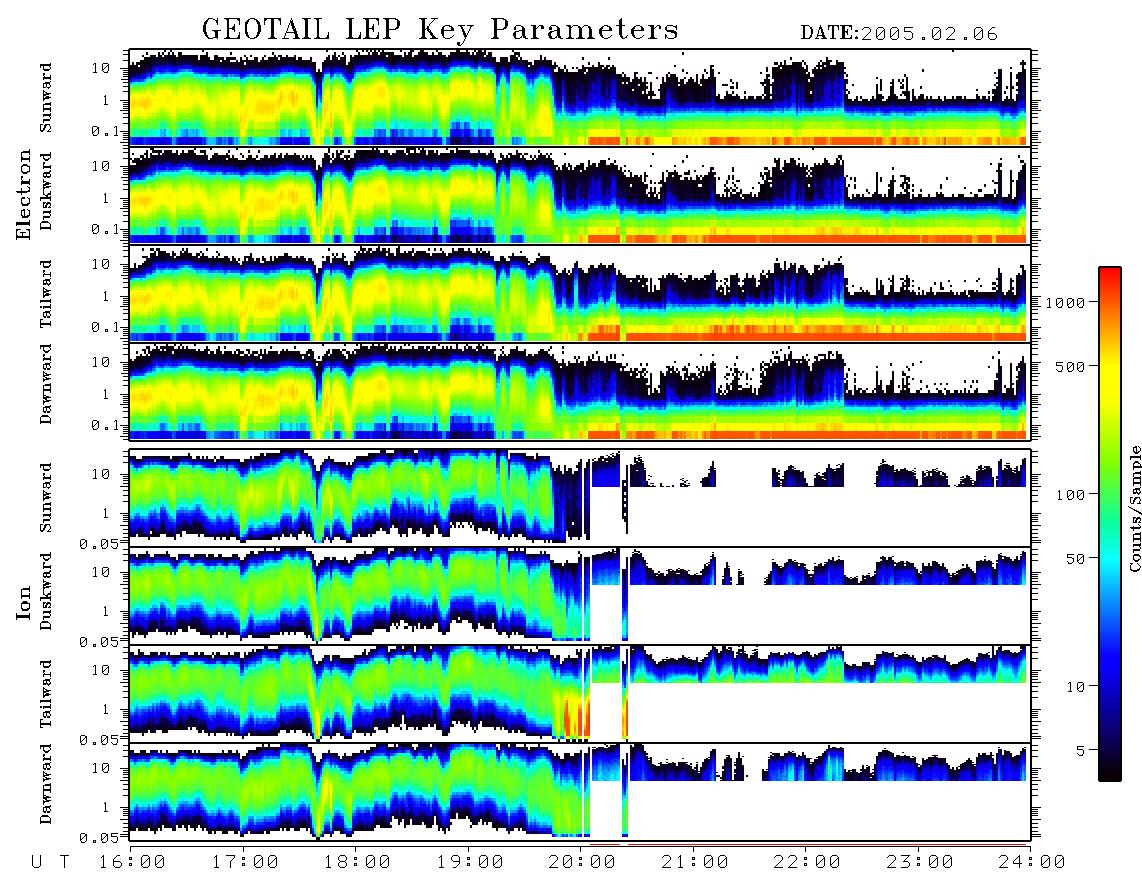Click the "24:00" time tick label
Viewport: 1142px width, 880px height.
1032,862
